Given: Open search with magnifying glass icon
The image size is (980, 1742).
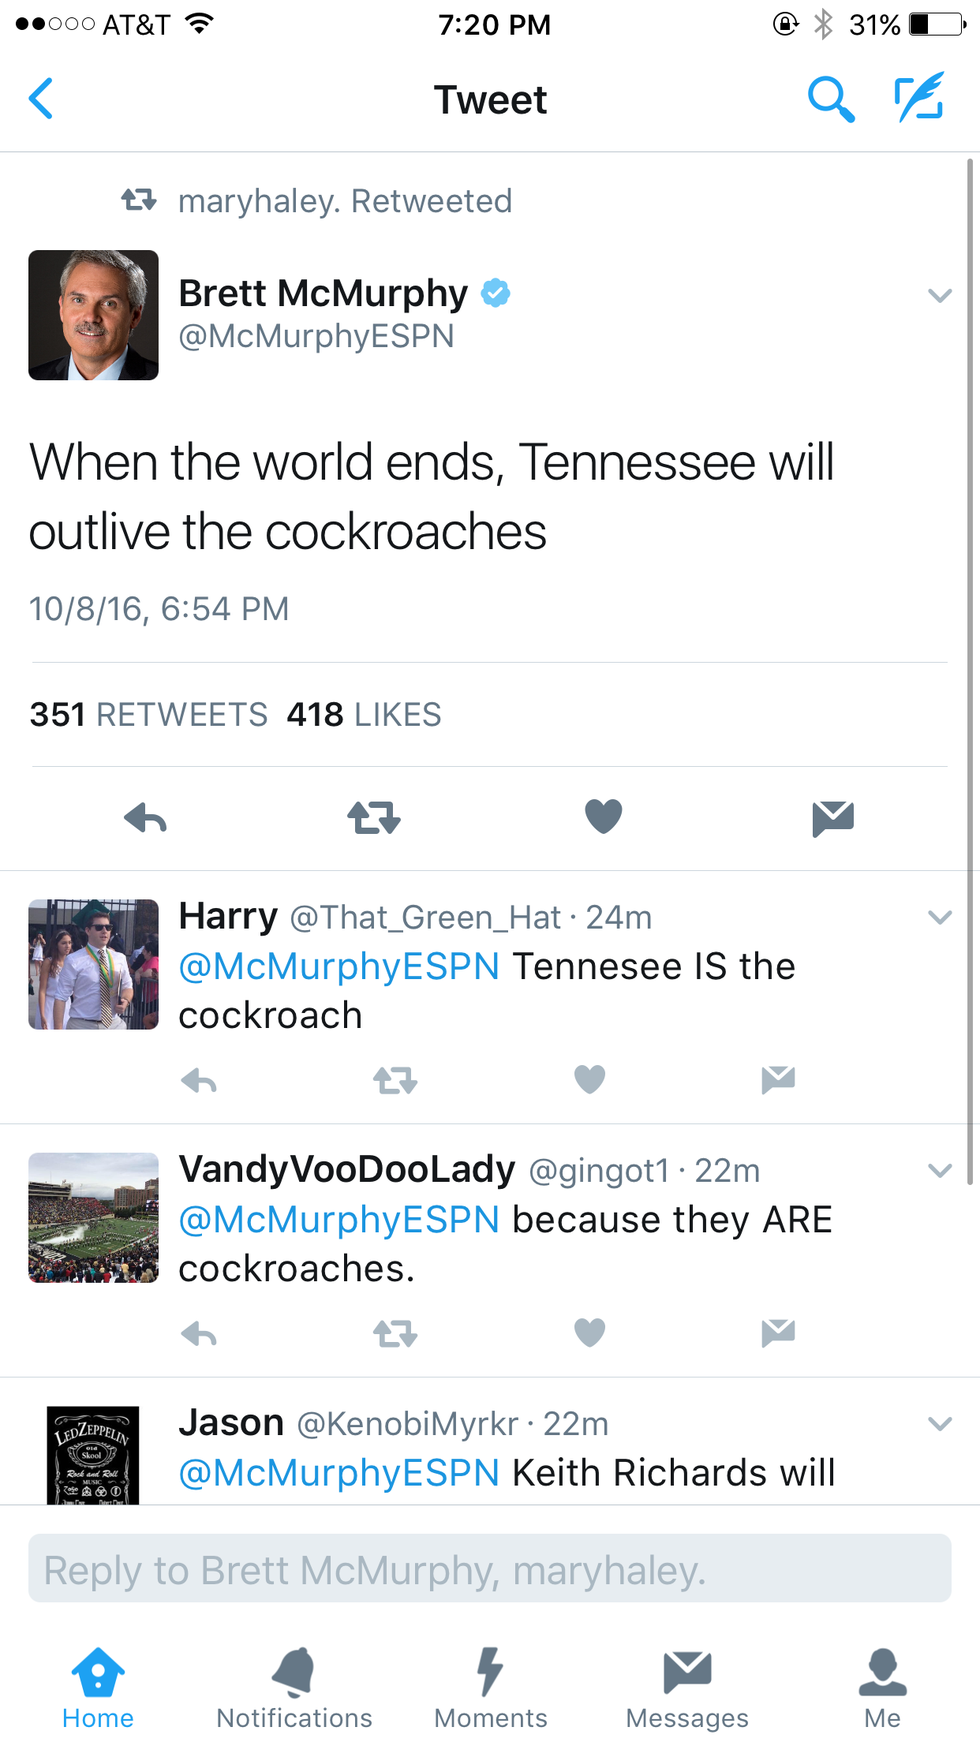Looking at the screenshot, I should 830,99.
